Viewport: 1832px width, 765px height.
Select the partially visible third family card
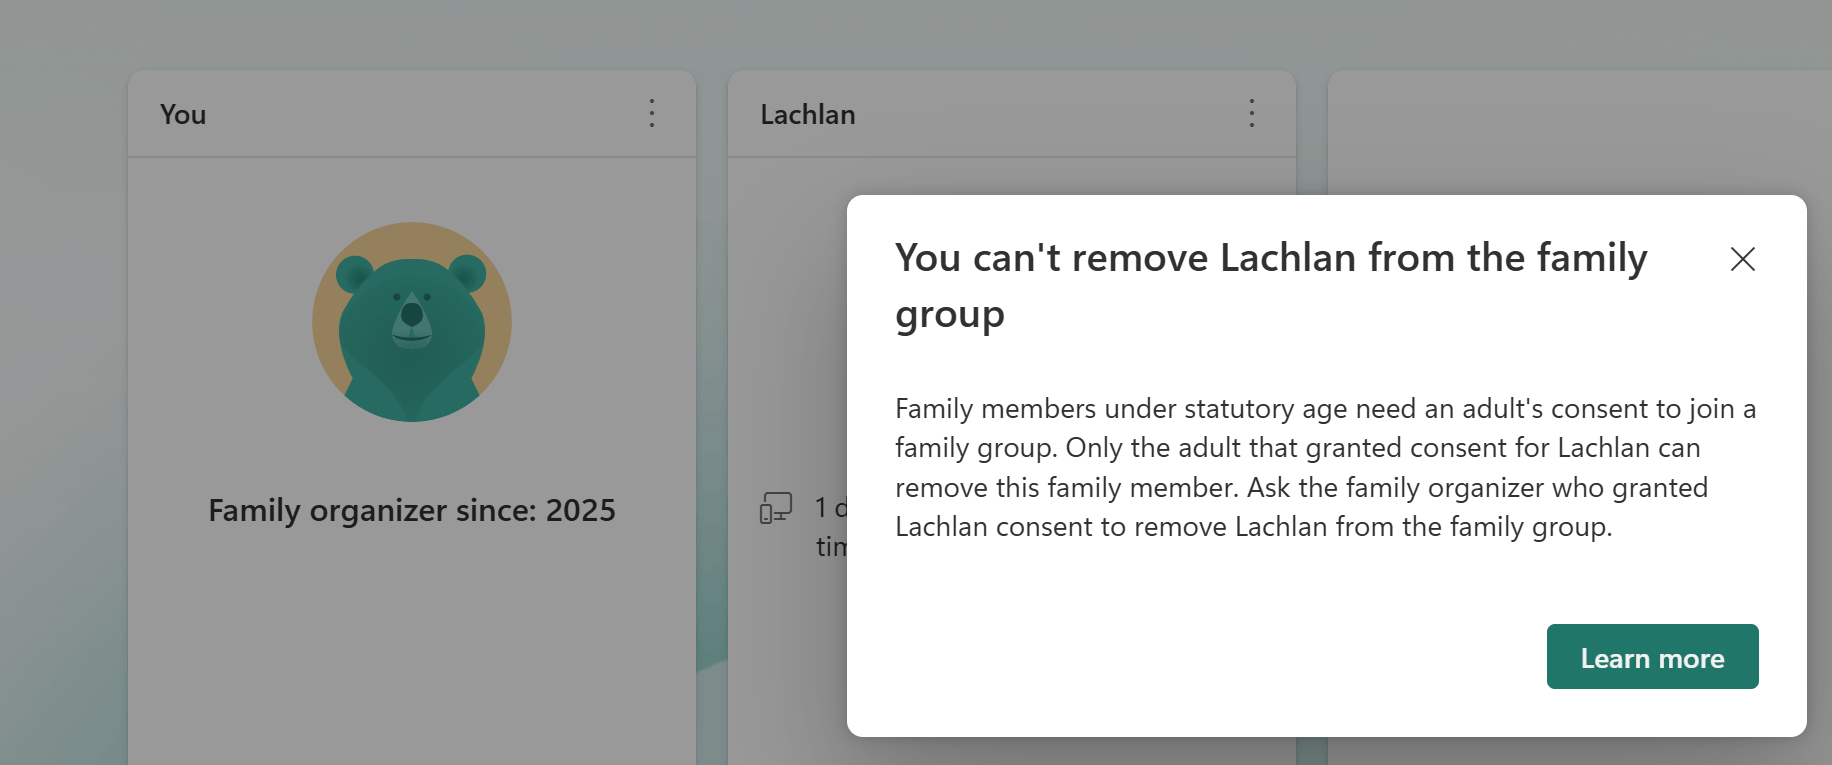(x=1580, y=132)
